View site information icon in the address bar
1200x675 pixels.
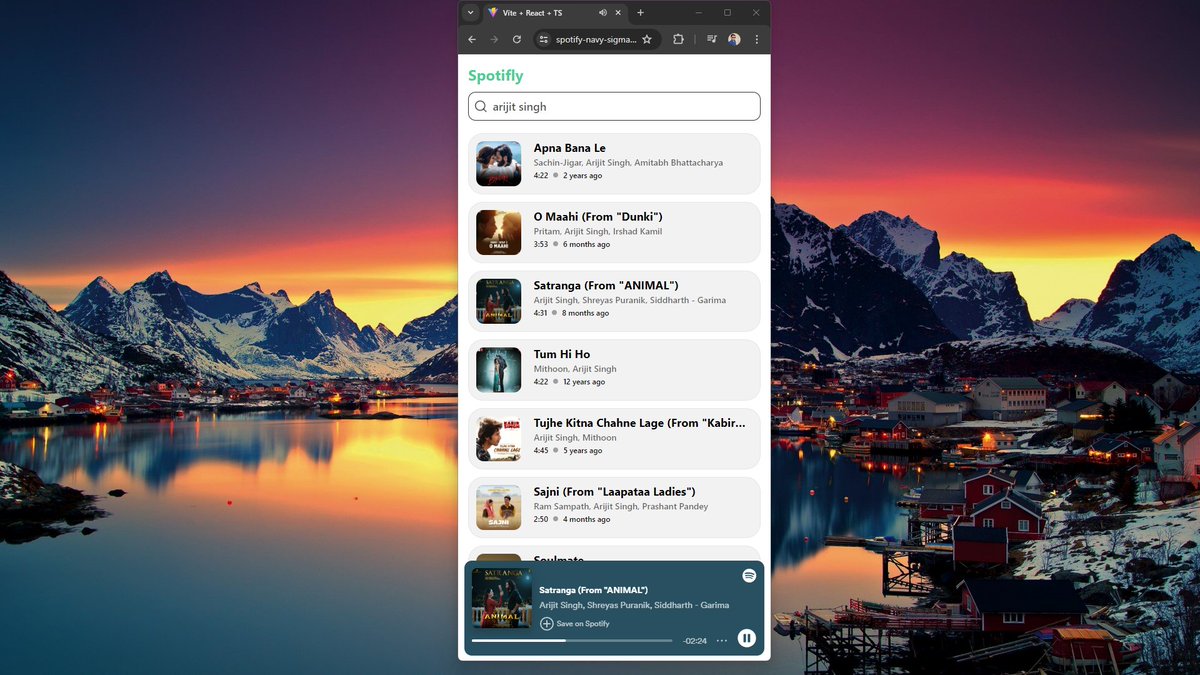(544, 39)
